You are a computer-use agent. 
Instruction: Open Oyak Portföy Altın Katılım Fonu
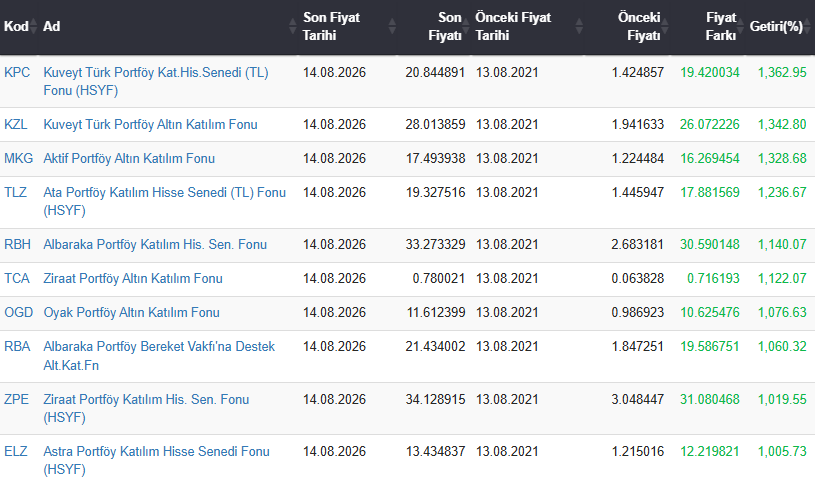tap(132, 312)
